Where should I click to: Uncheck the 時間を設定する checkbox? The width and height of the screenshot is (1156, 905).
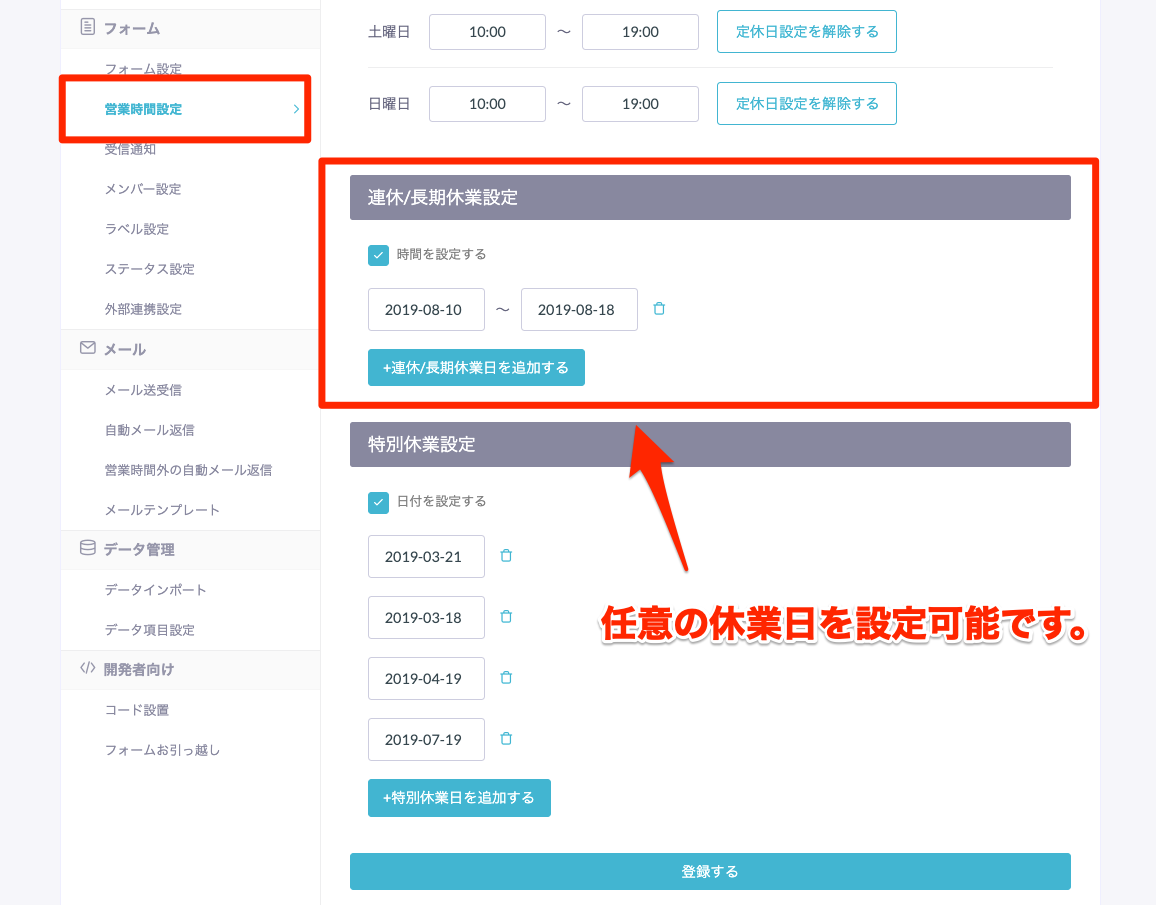[378, 255]
